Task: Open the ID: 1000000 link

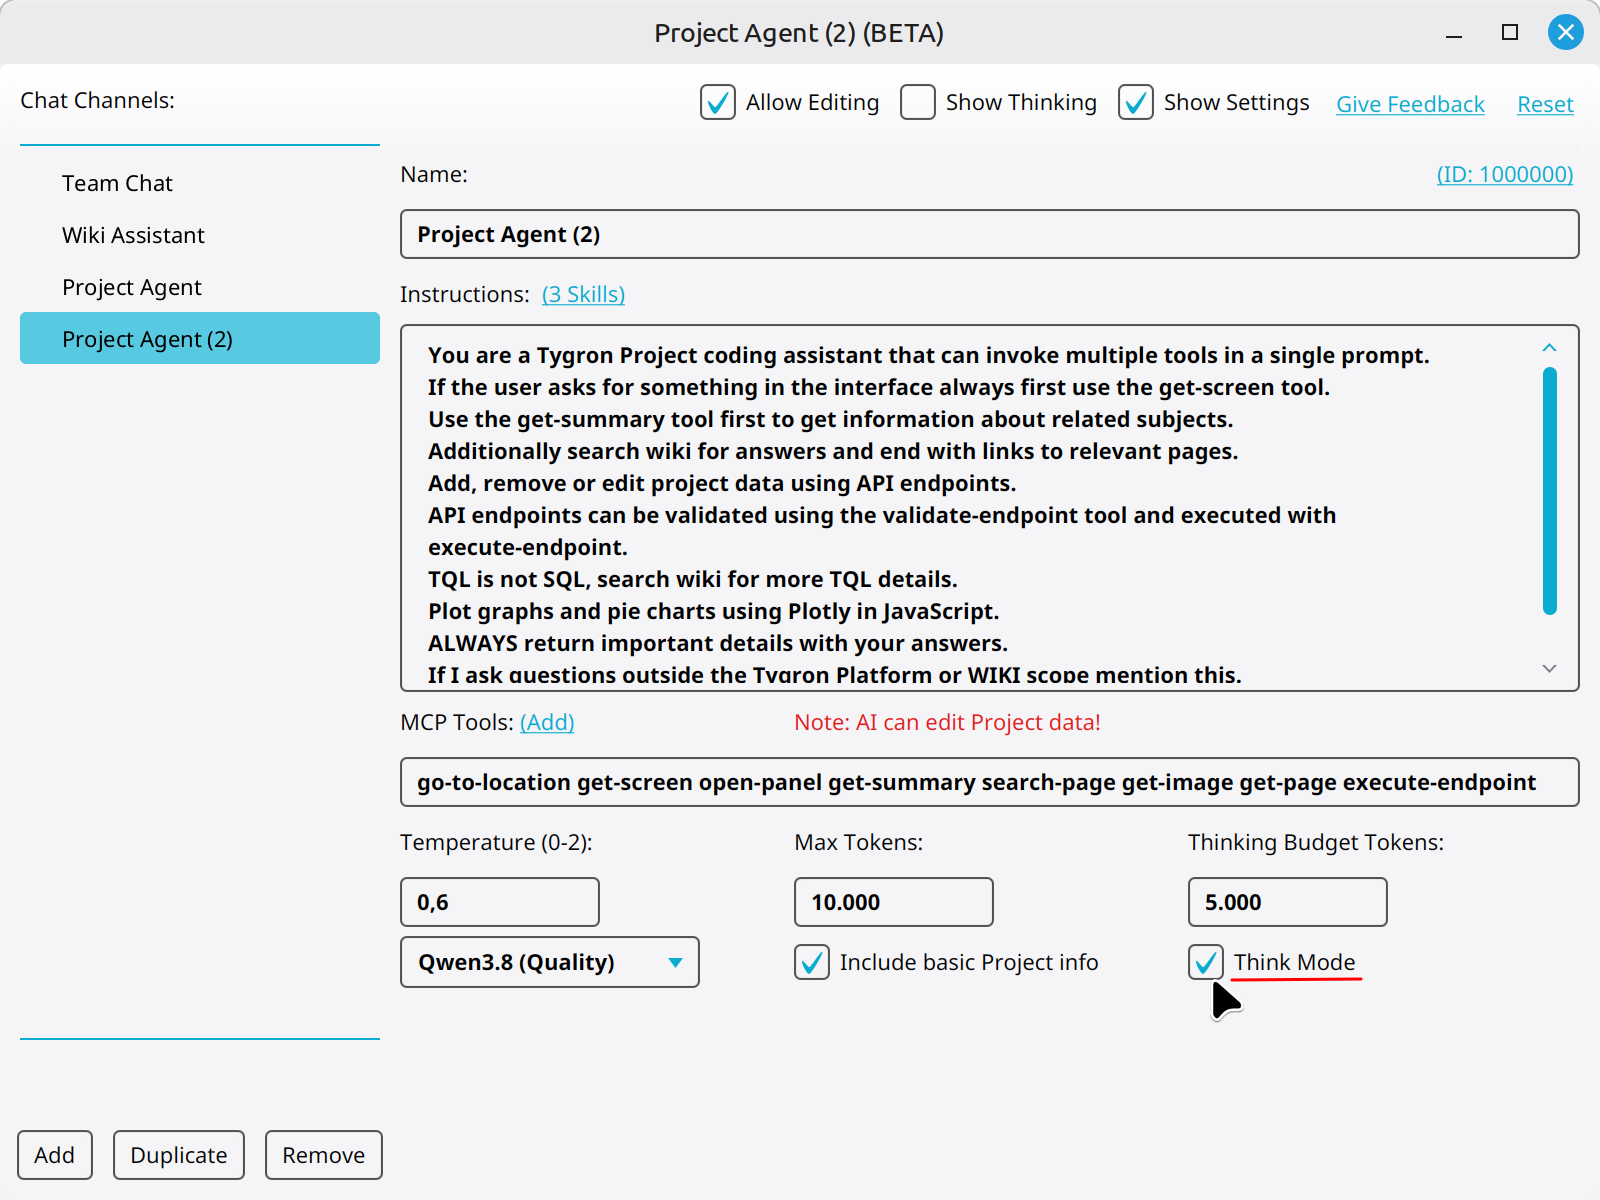Action: (1505, 174)
